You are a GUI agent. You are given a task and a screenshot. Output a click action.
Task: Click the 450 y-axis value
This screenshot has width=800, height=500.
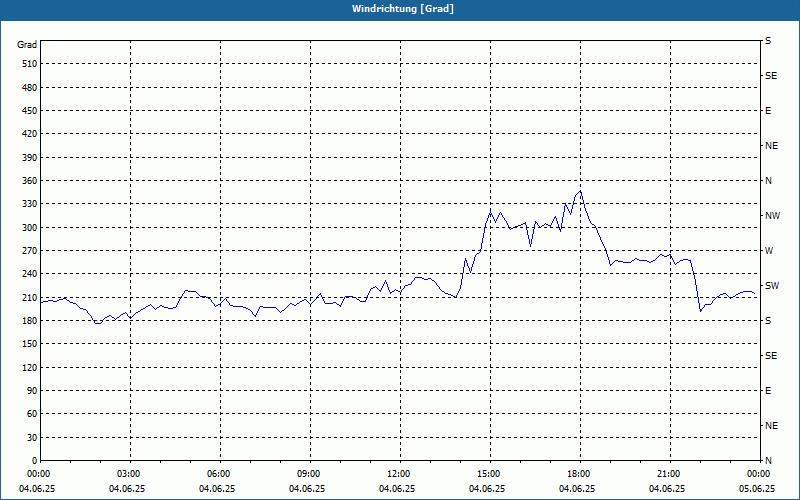click(30, 111)
